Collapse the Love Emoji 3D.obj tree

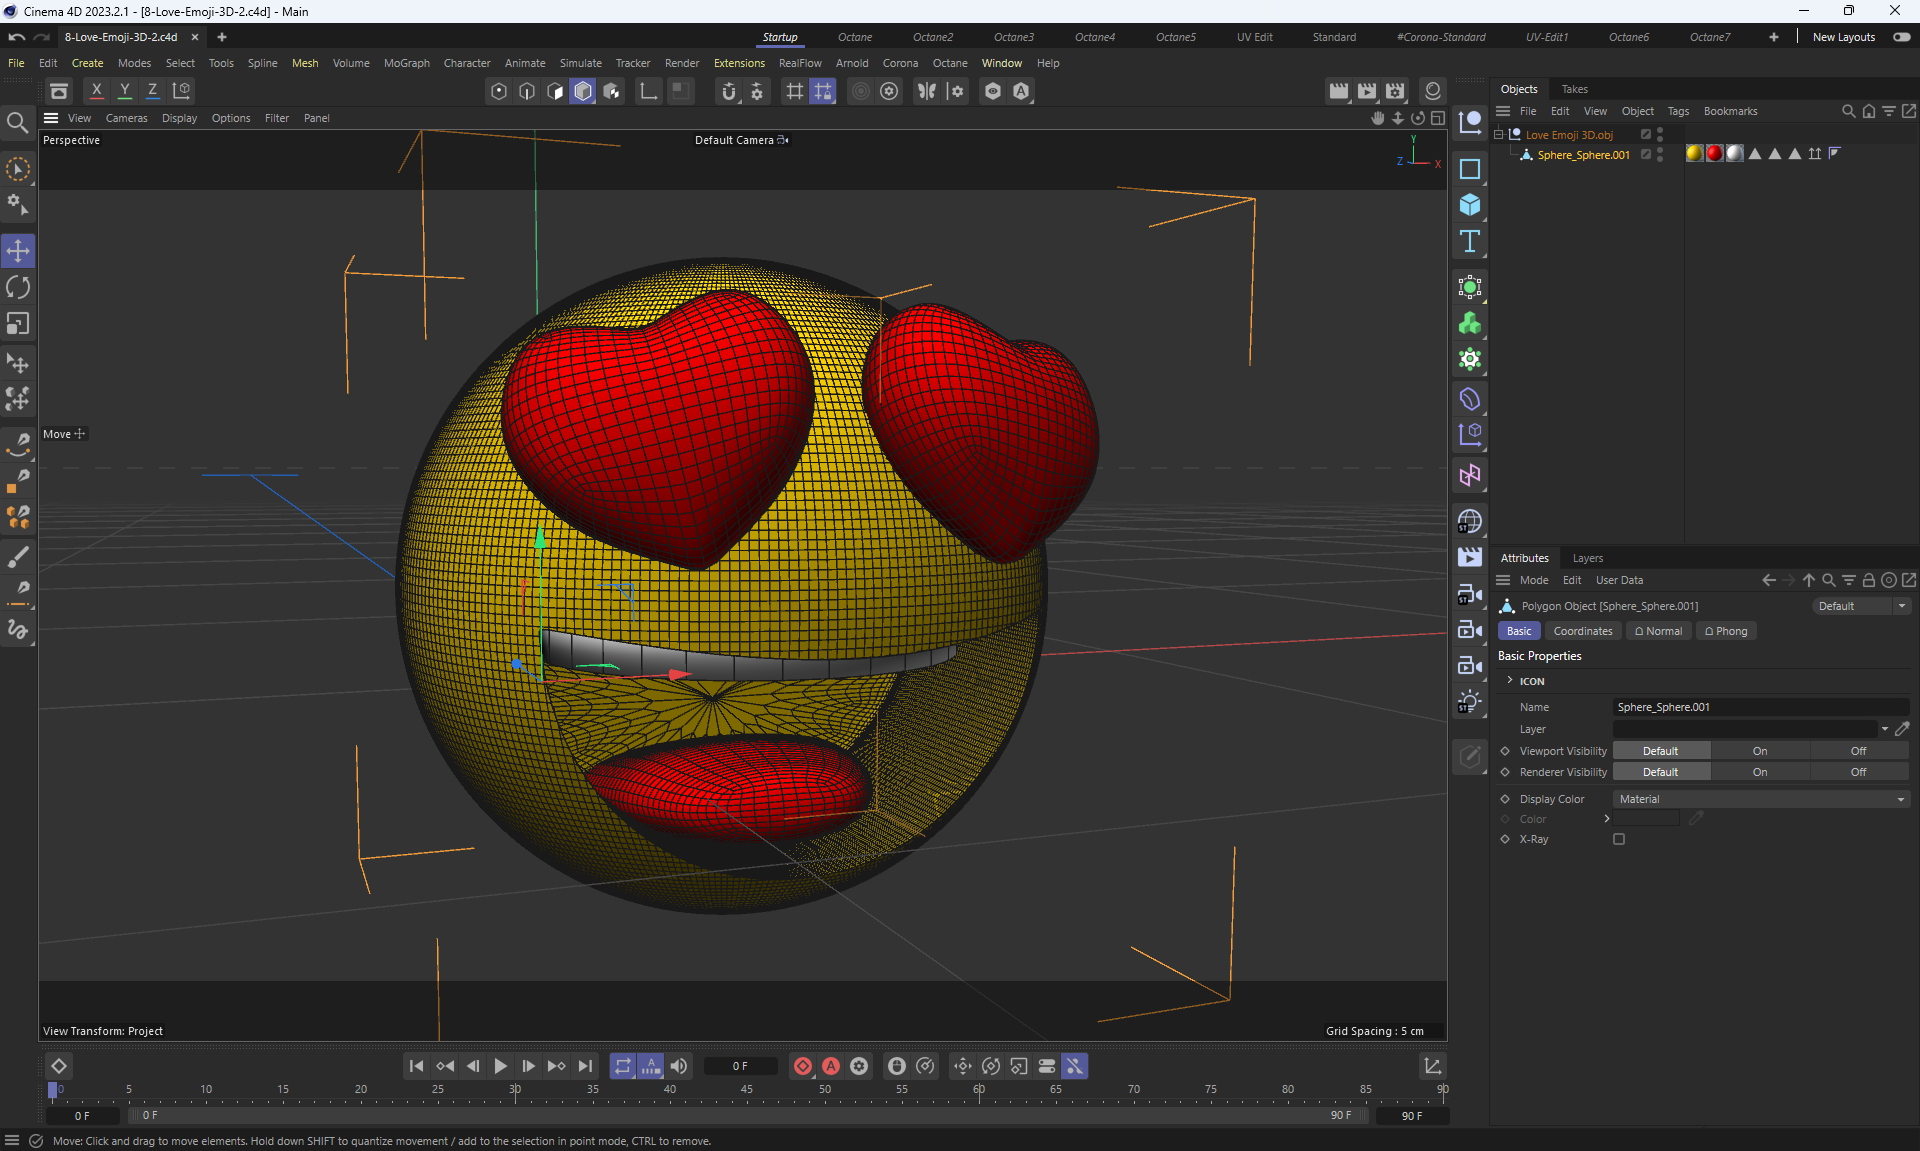(x=1498, y=134)
